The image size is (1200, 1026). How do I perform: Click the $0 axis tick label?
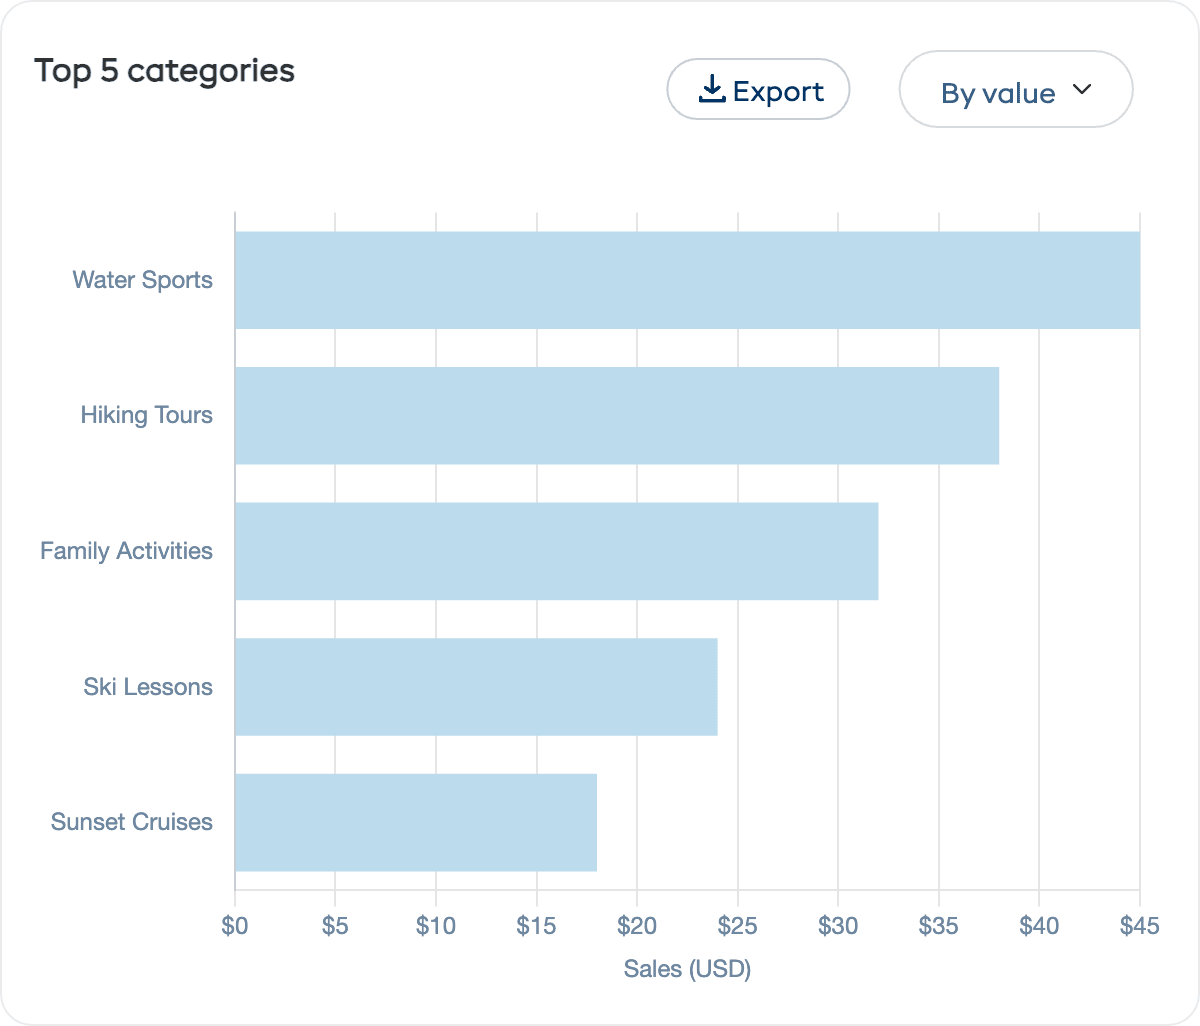click(236, 926)
